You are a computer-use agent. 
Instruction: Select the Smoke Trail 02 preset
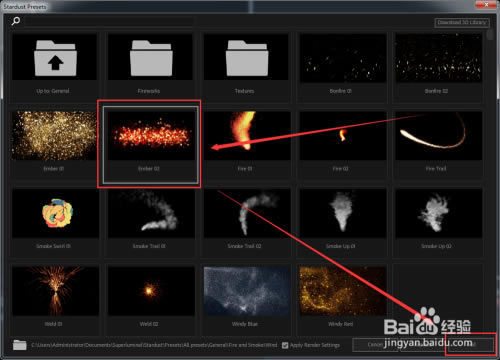246,222
